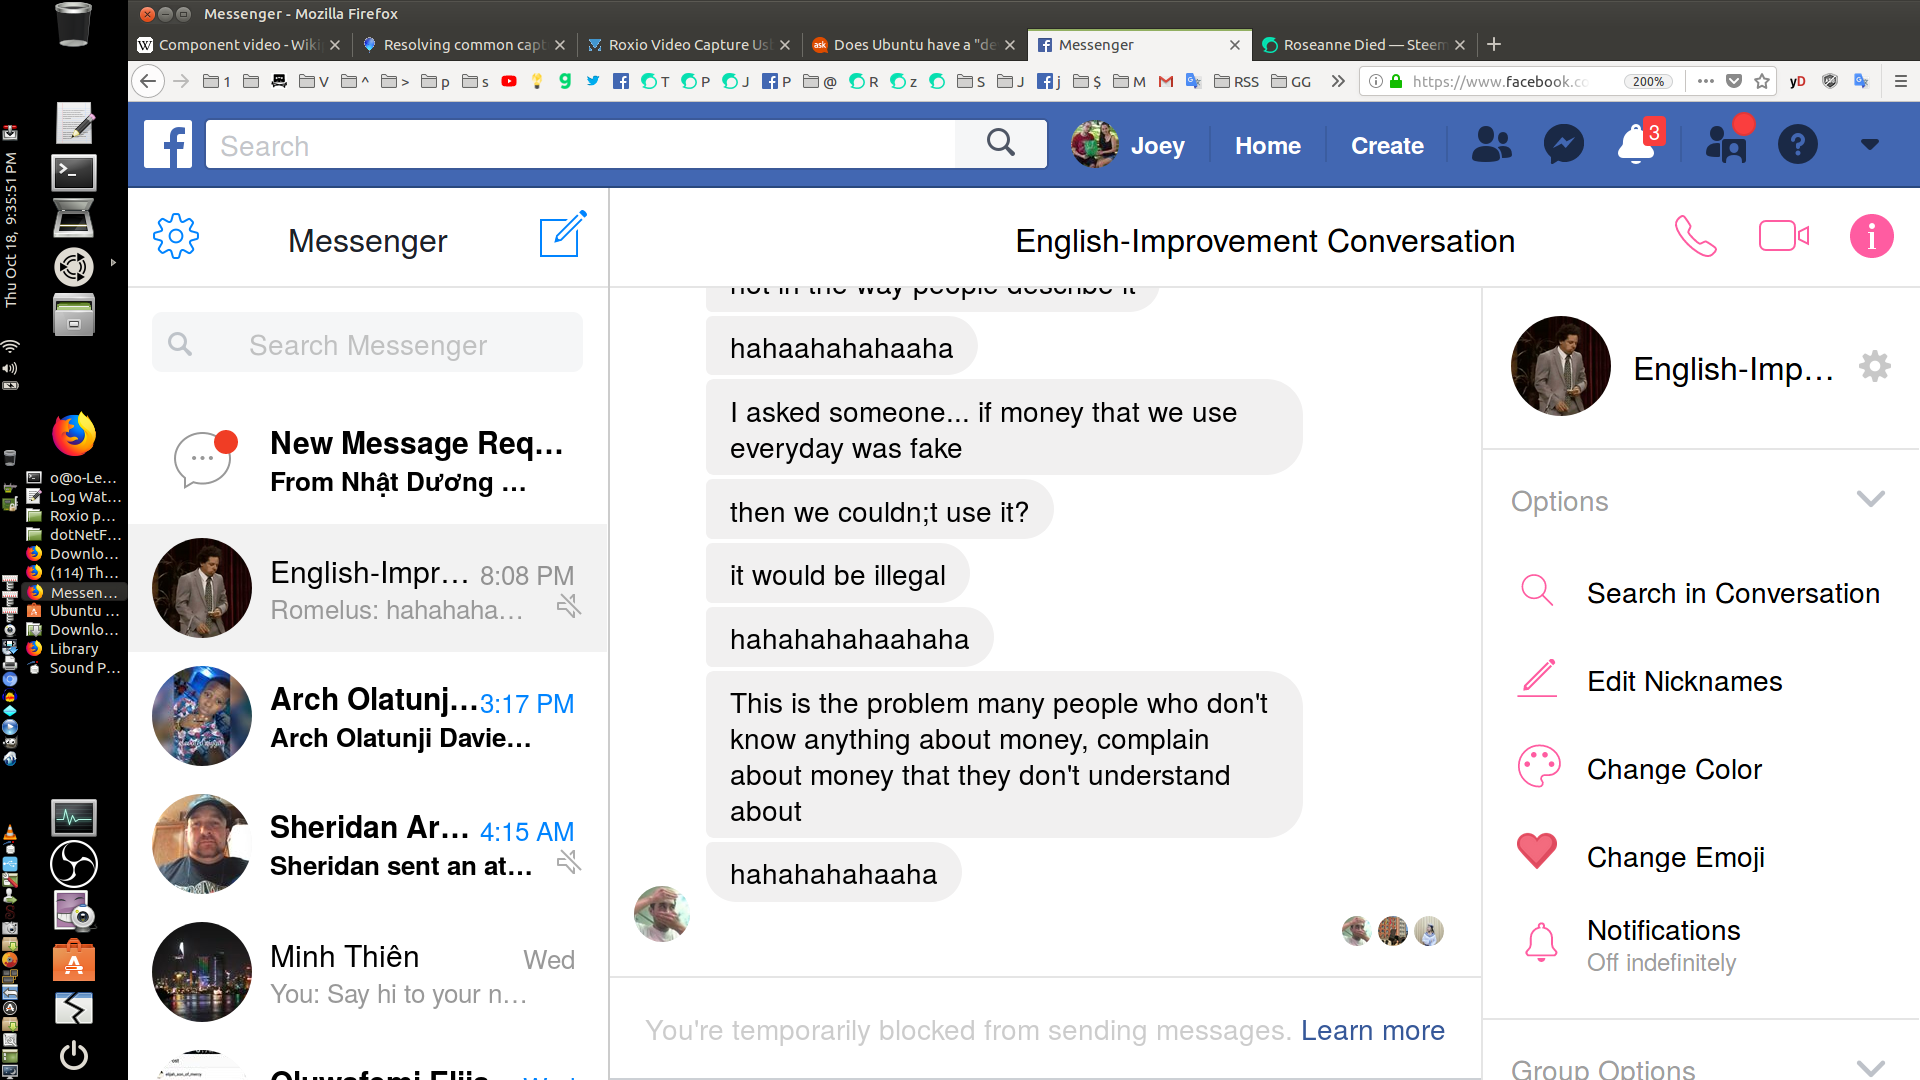The width and height of the screenshot is (1920, 1080).
Task: Switch to Roxio Video Capture tab
Action: [689, 44]
